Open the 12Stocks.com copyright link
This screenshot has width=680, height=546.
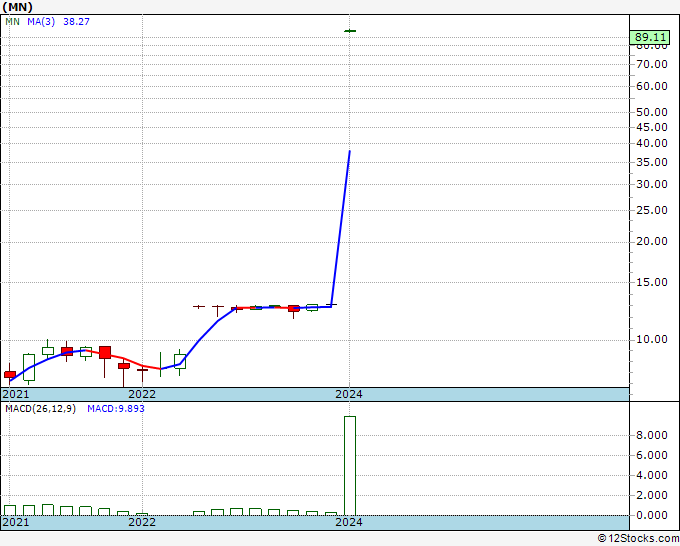(638, 538)
